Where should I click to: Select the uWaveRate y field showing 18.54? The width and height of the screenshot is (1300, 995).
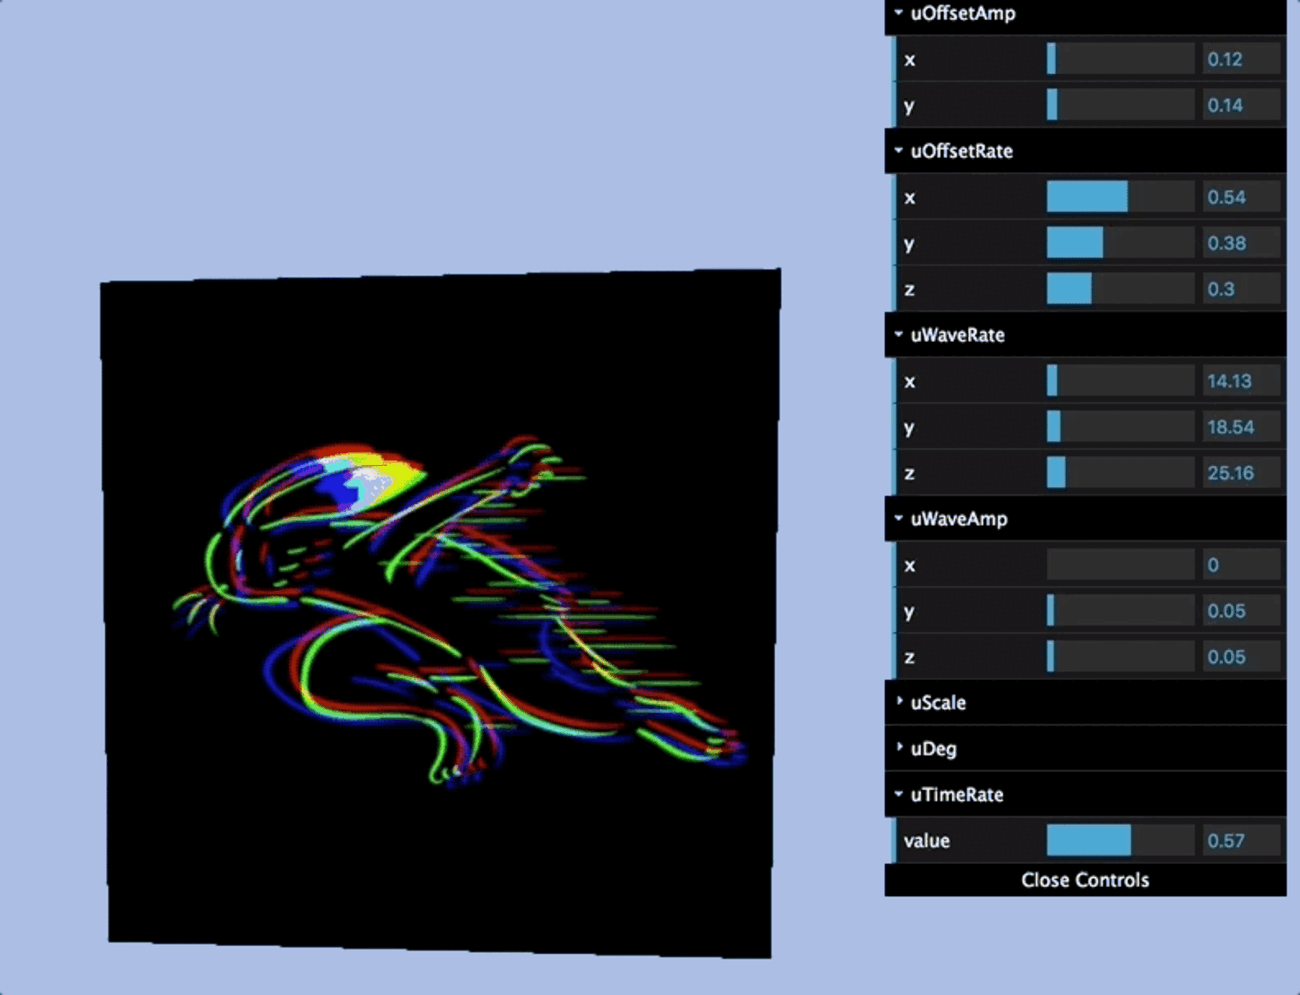1240,428
